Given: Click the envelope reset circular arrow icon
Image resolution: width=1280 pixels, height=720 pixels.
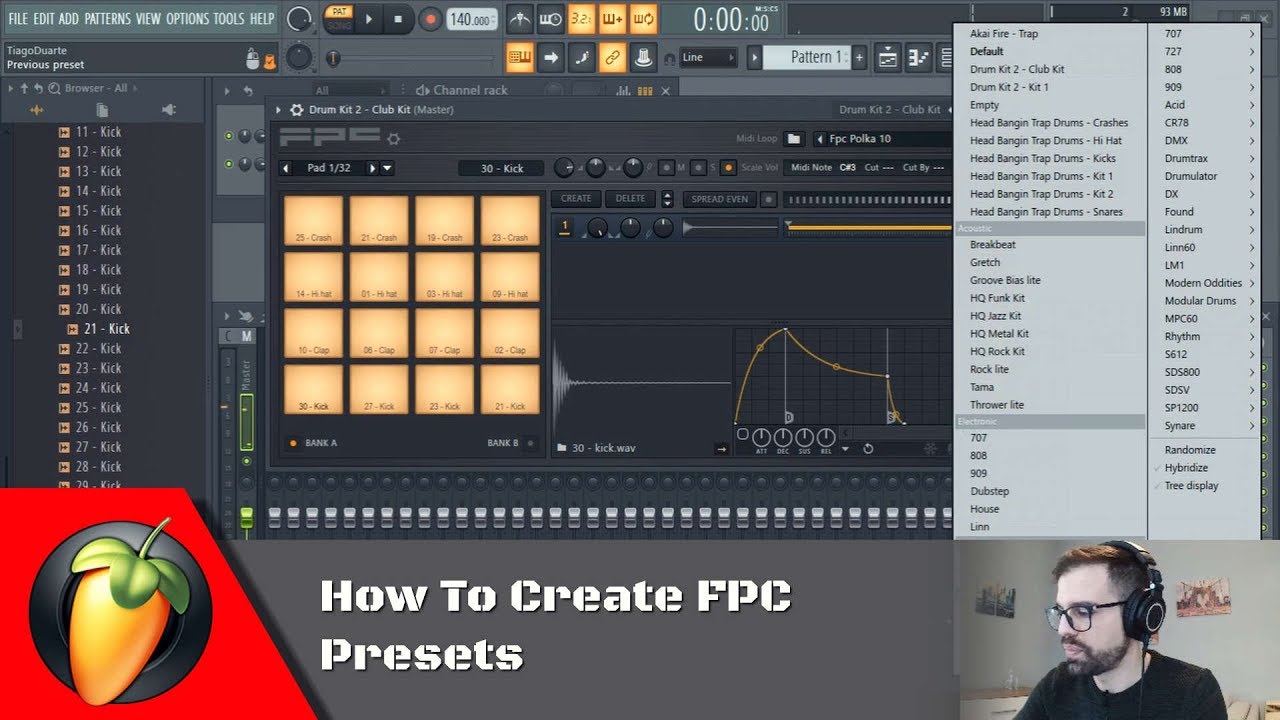Looking at the screenshot, I should click(868, 448).
